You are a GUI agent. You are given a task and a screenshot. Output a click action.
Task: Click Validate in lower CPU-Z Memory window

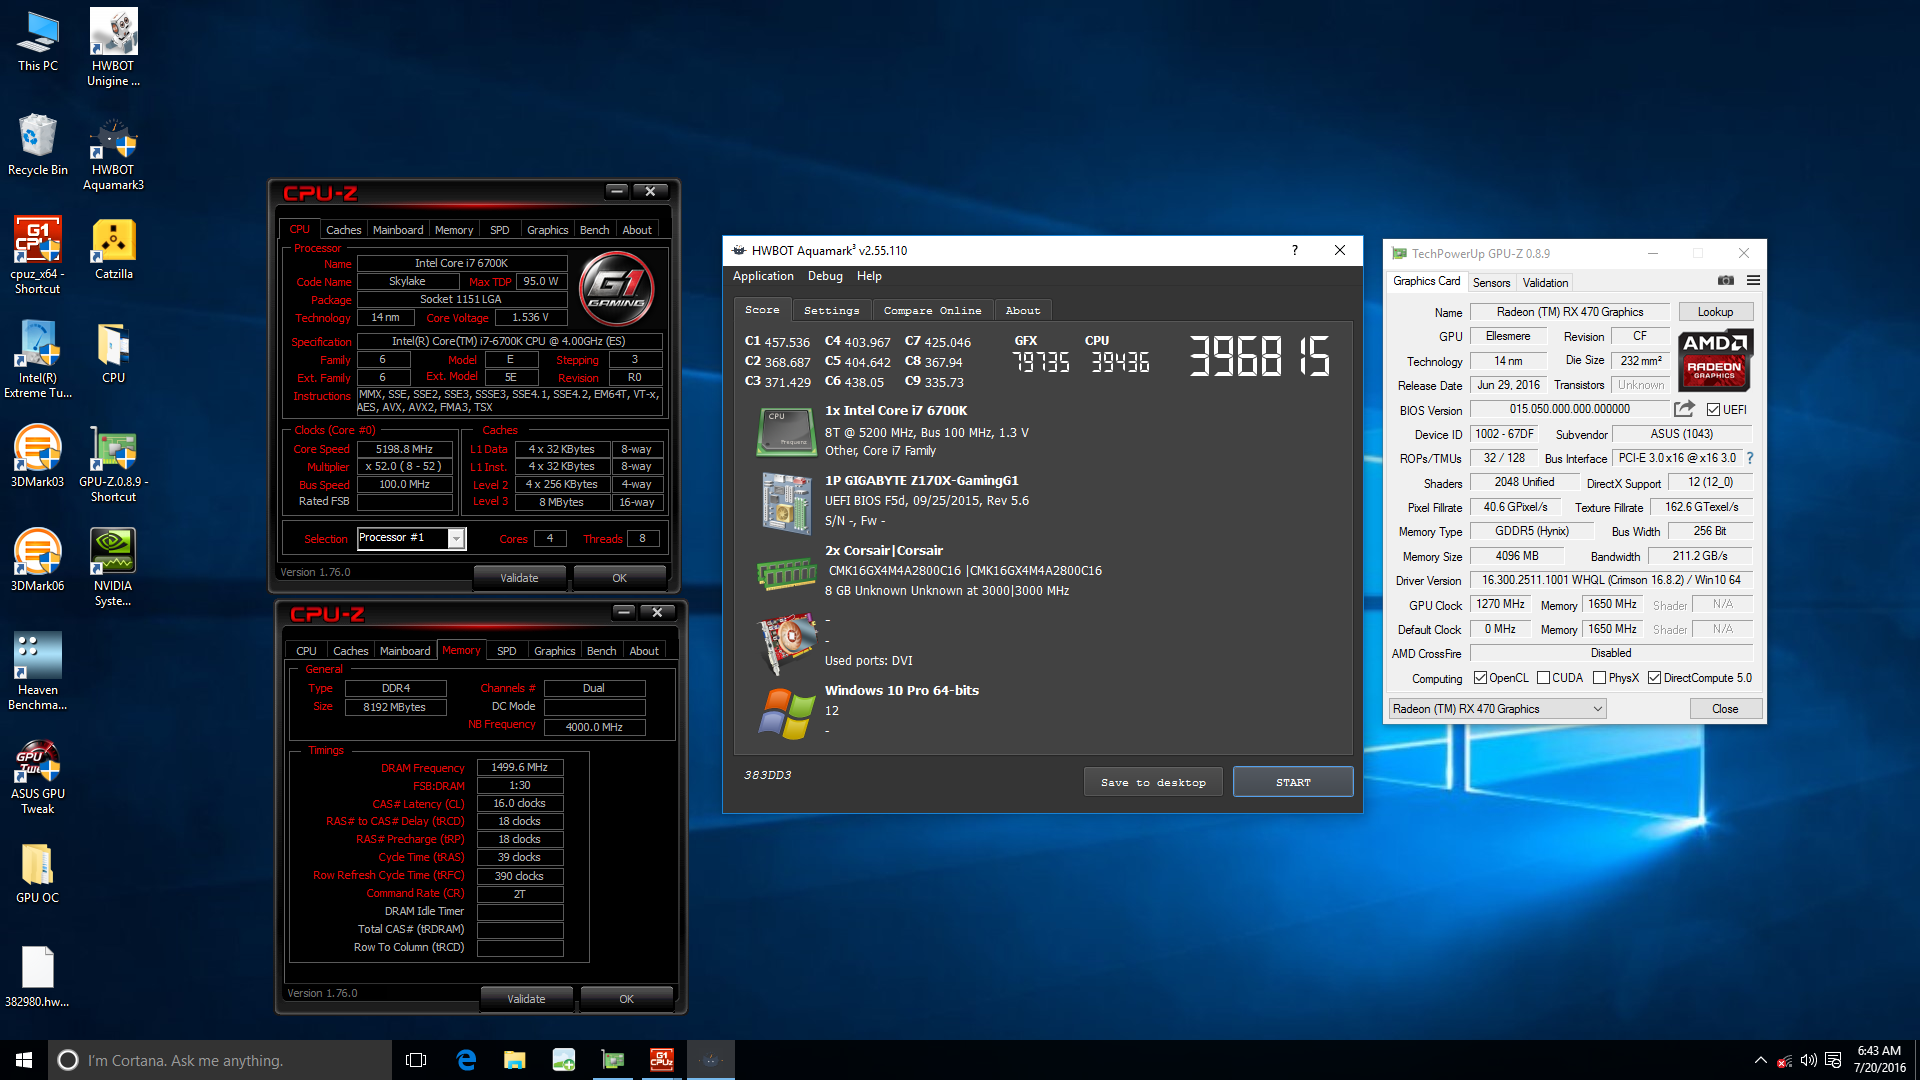click(x=526, y=999)
